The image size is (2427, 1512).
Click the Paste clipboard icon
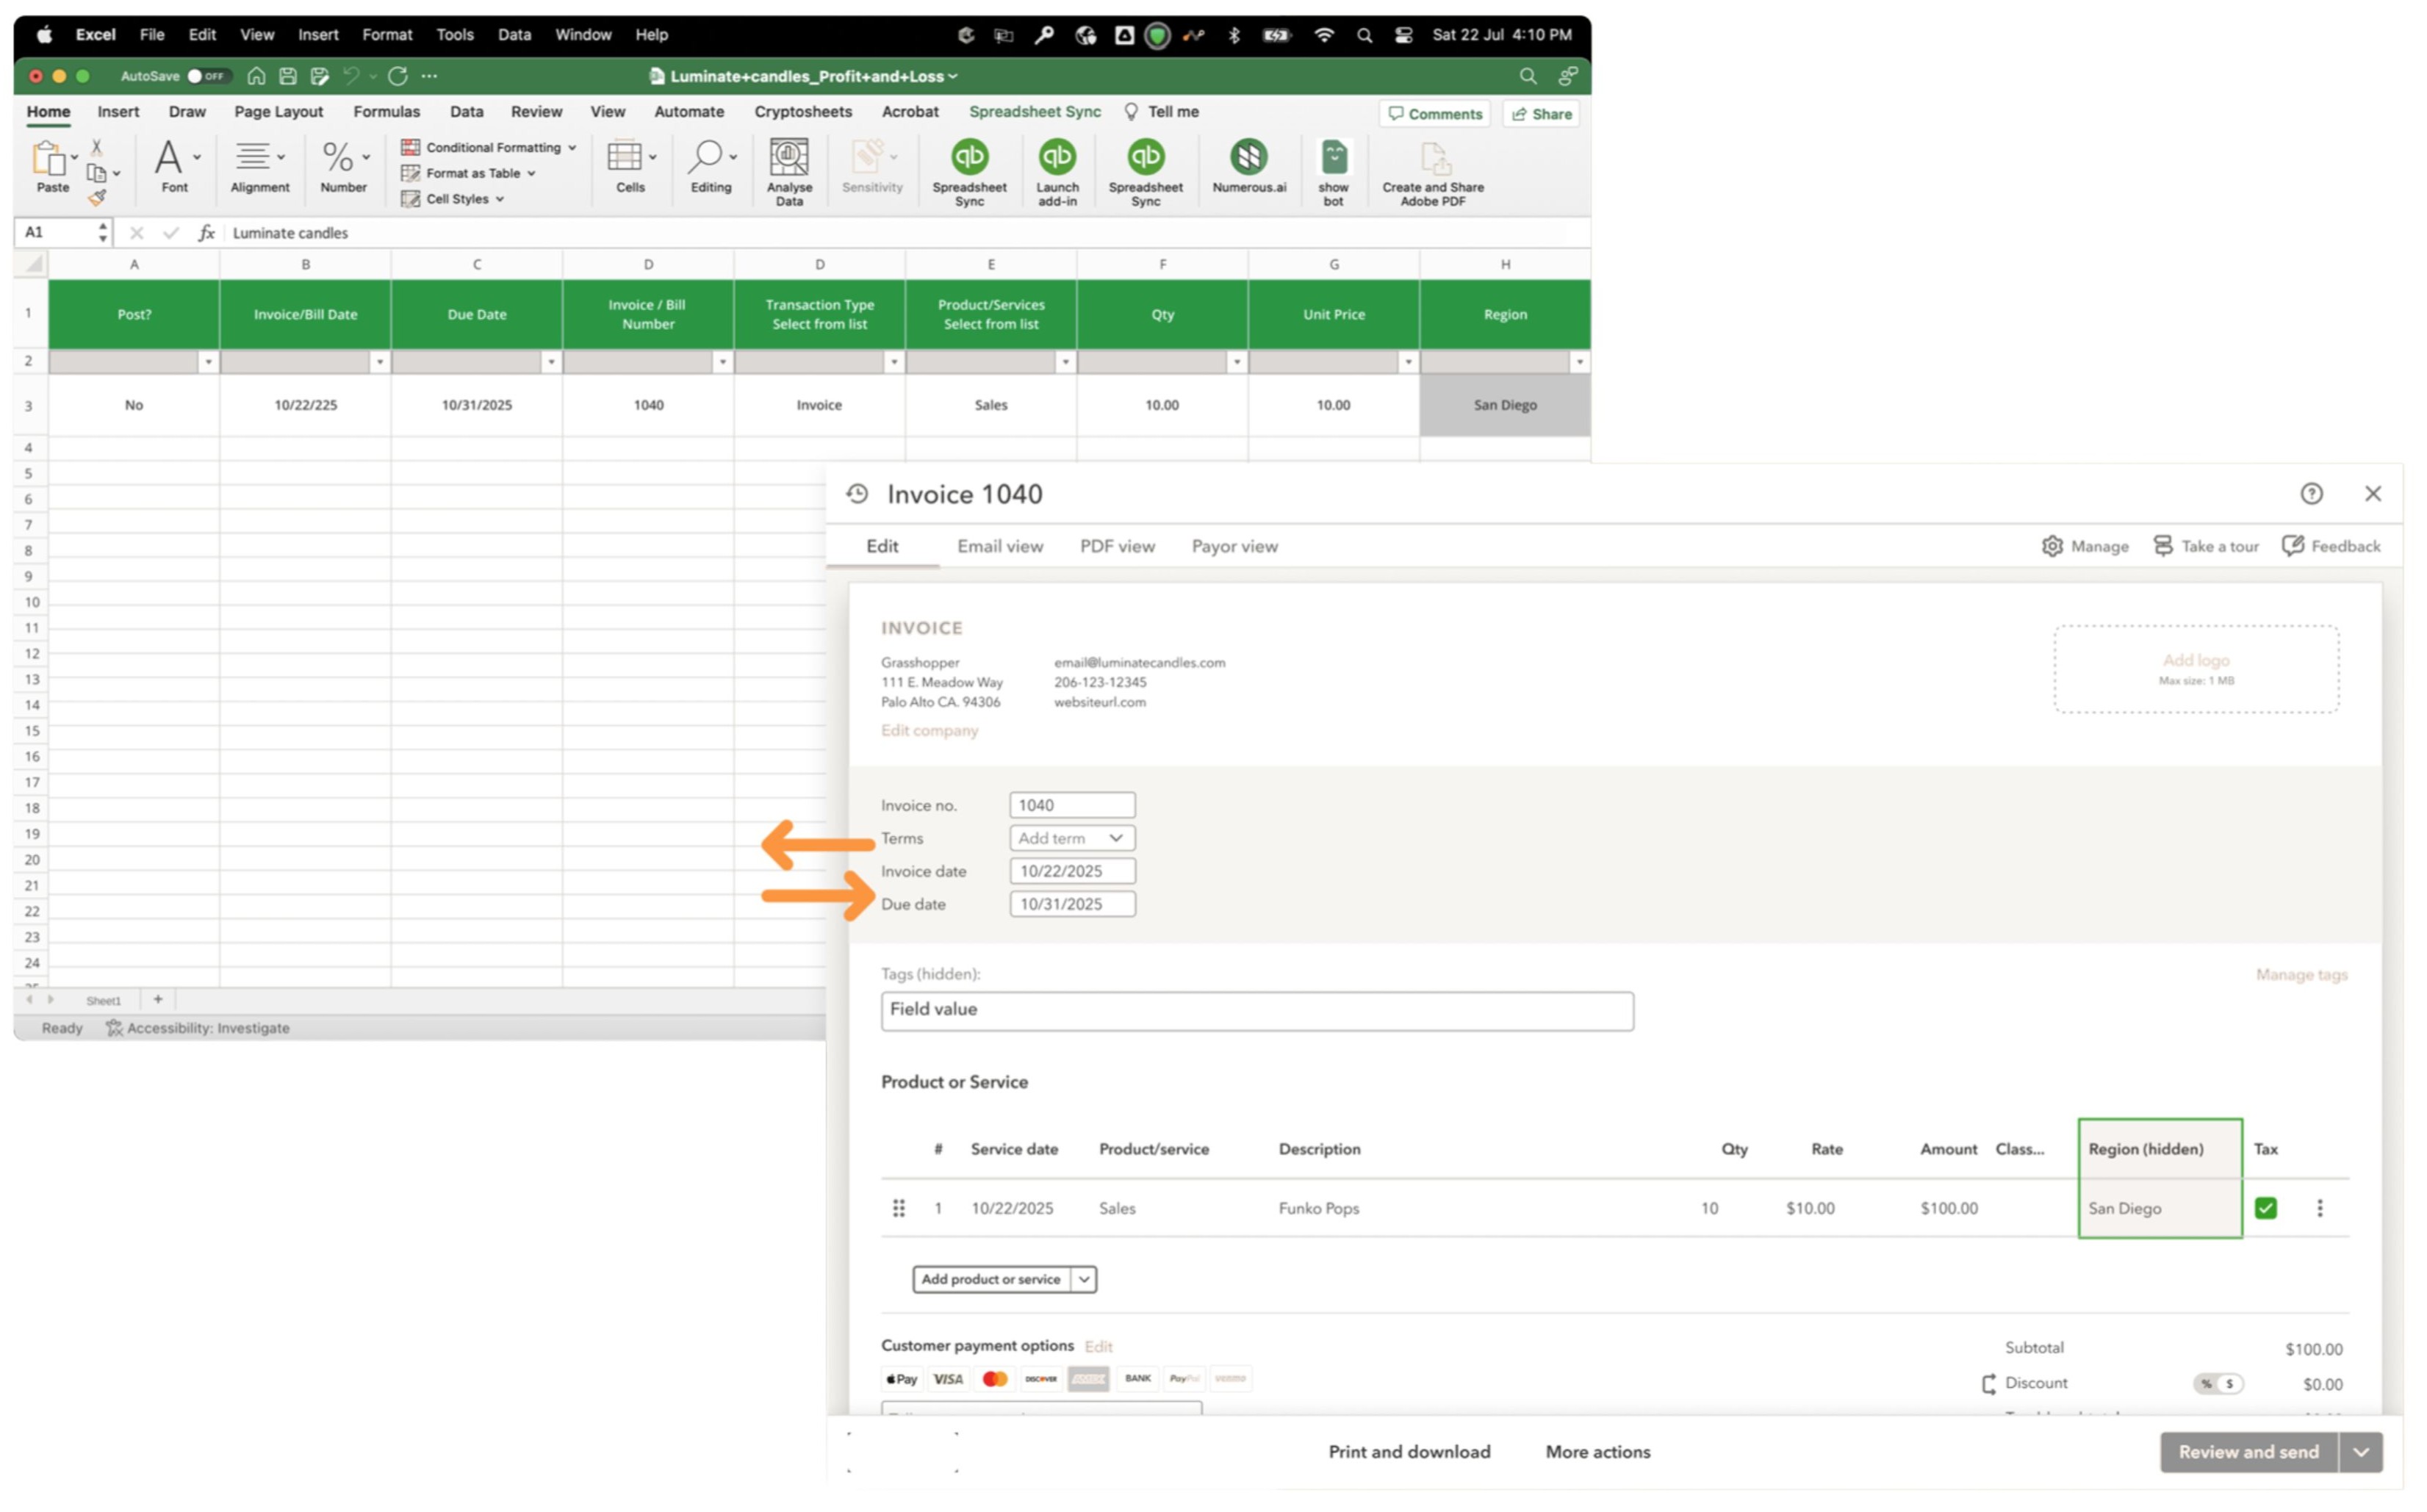pyautogui.click(x=48, y=158)
